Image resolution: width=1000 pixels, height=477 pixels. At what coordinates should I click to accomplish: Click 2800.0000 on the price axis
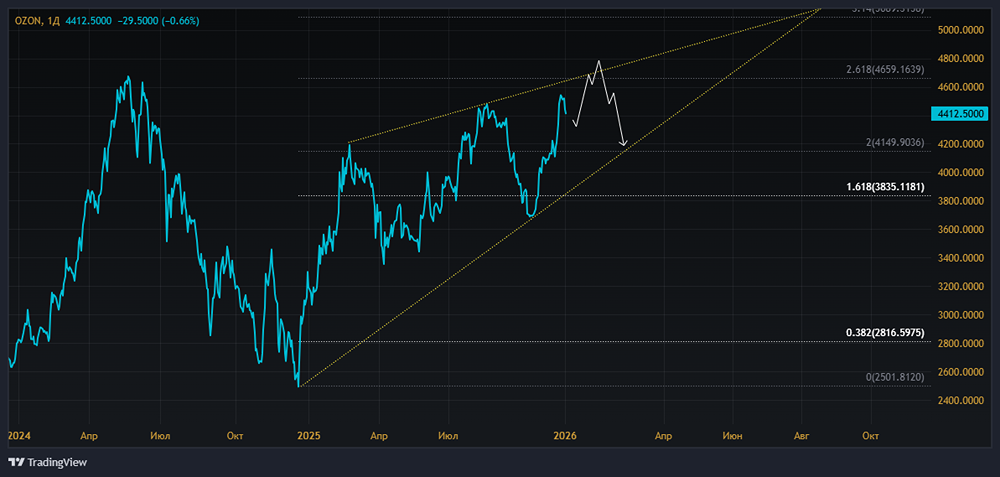(960, 344)
